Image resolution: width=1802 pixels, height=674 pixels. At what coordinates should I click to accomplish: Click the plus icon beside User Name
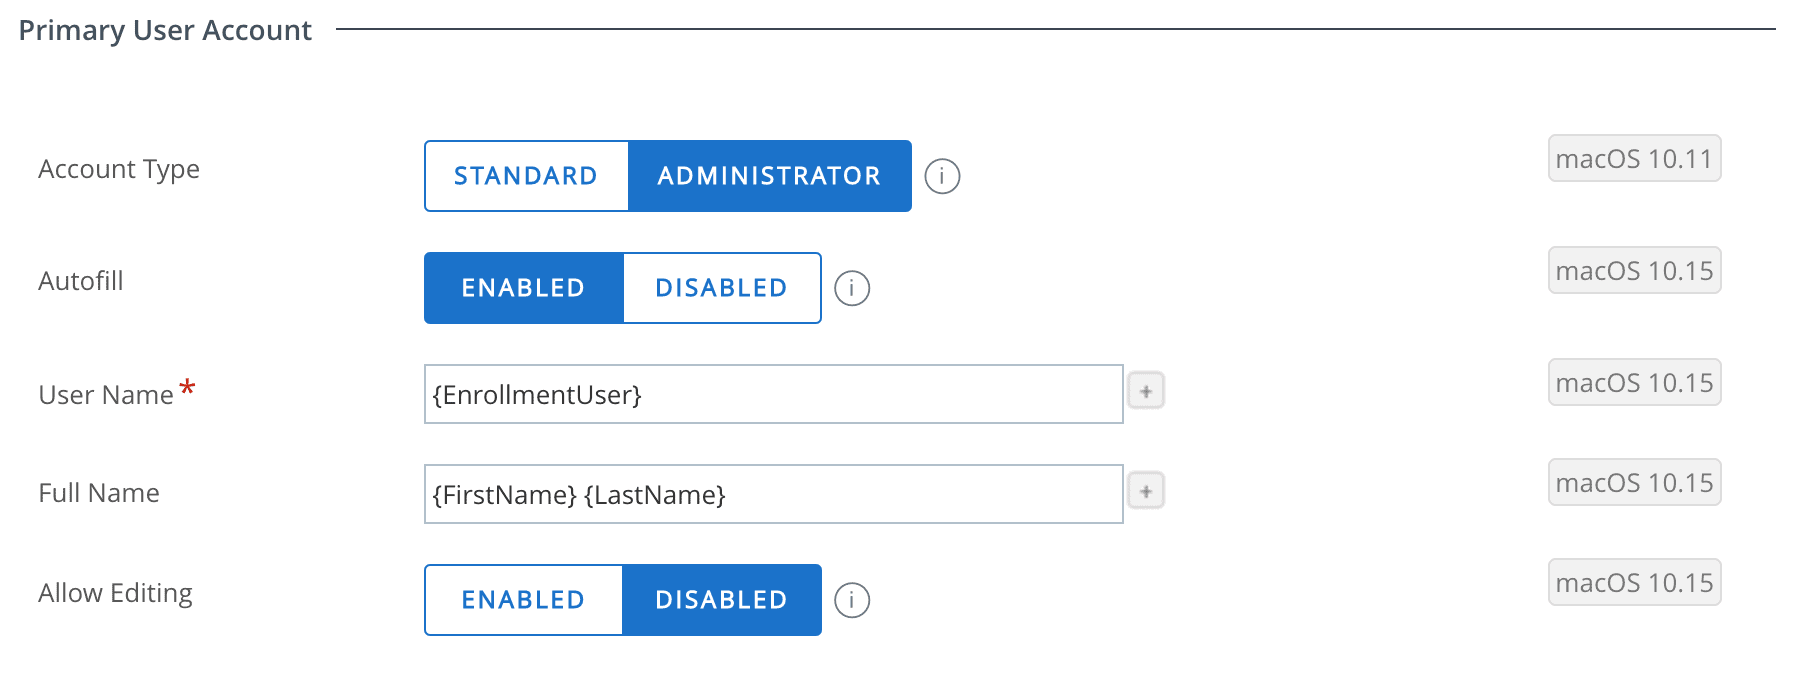1146,391
